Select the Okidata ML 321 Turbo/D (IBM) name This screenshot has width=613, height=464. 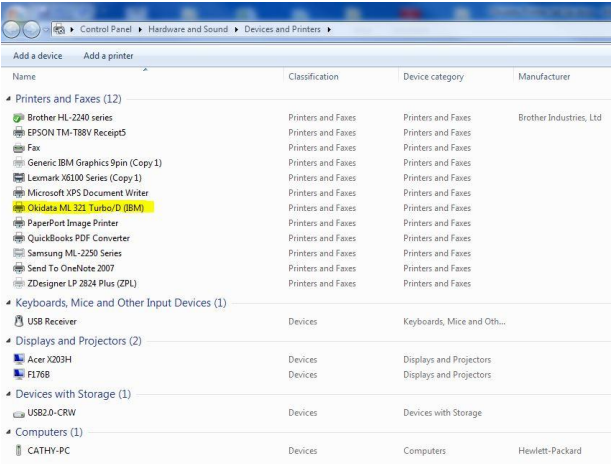click(x=86, y=208)
